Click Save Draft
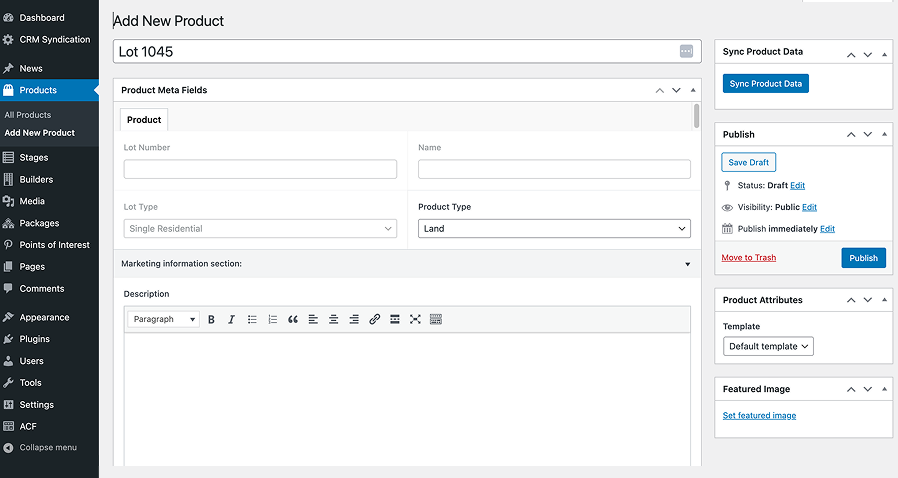 pos(749,163)
